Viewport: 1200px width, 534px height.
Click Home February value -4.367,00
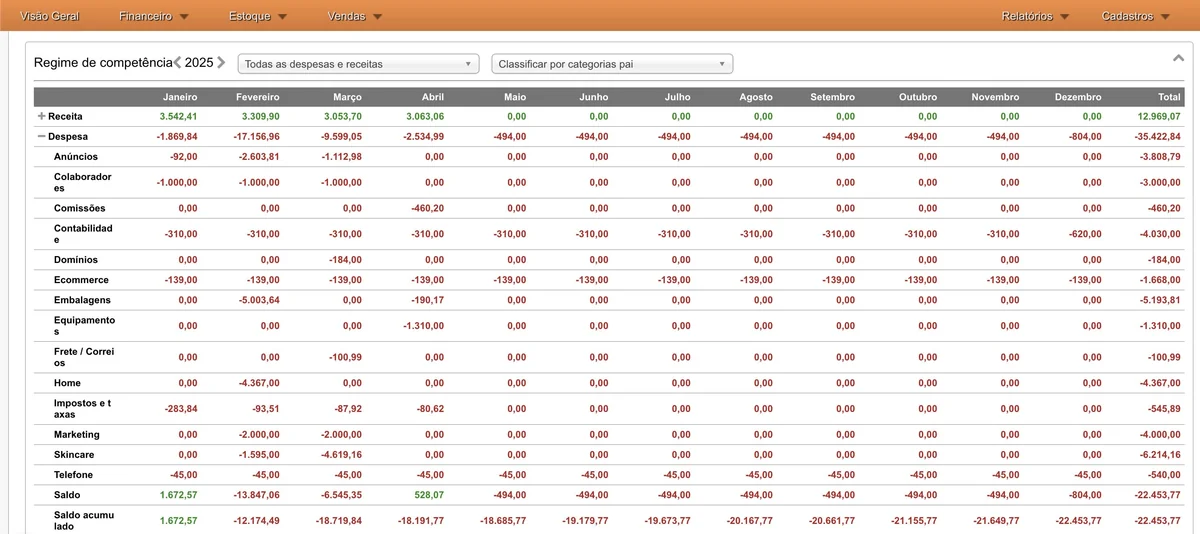(259, 383)
